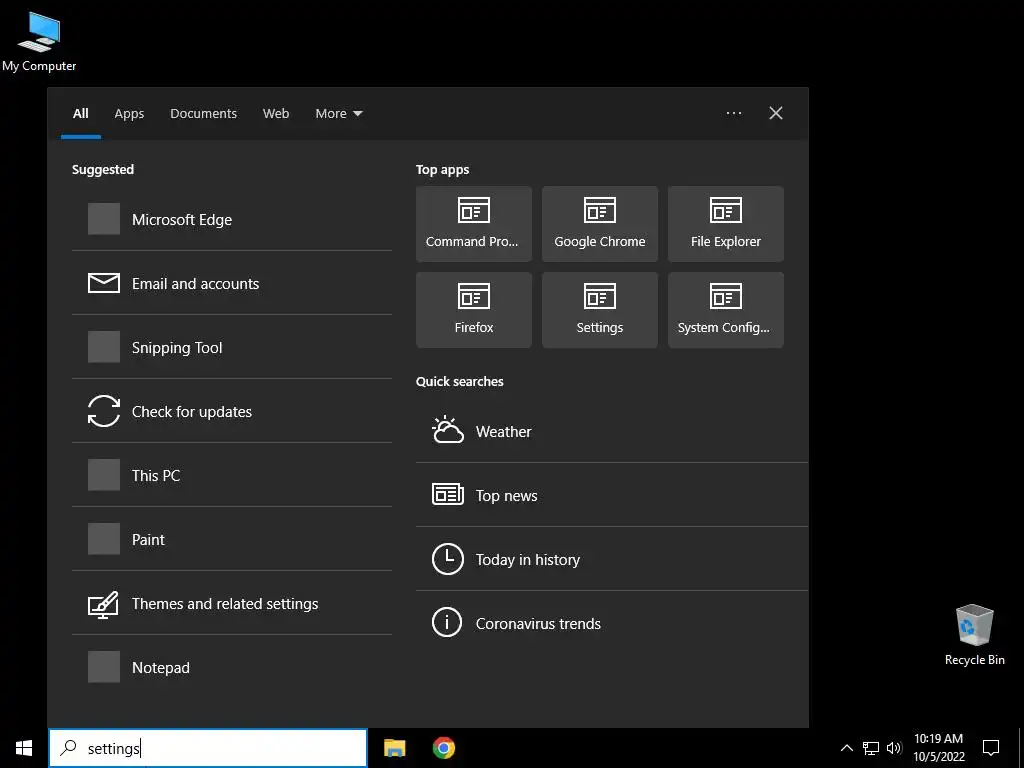Open the network status tray icon
1024x768 pixels.
[x=871, y=748]
